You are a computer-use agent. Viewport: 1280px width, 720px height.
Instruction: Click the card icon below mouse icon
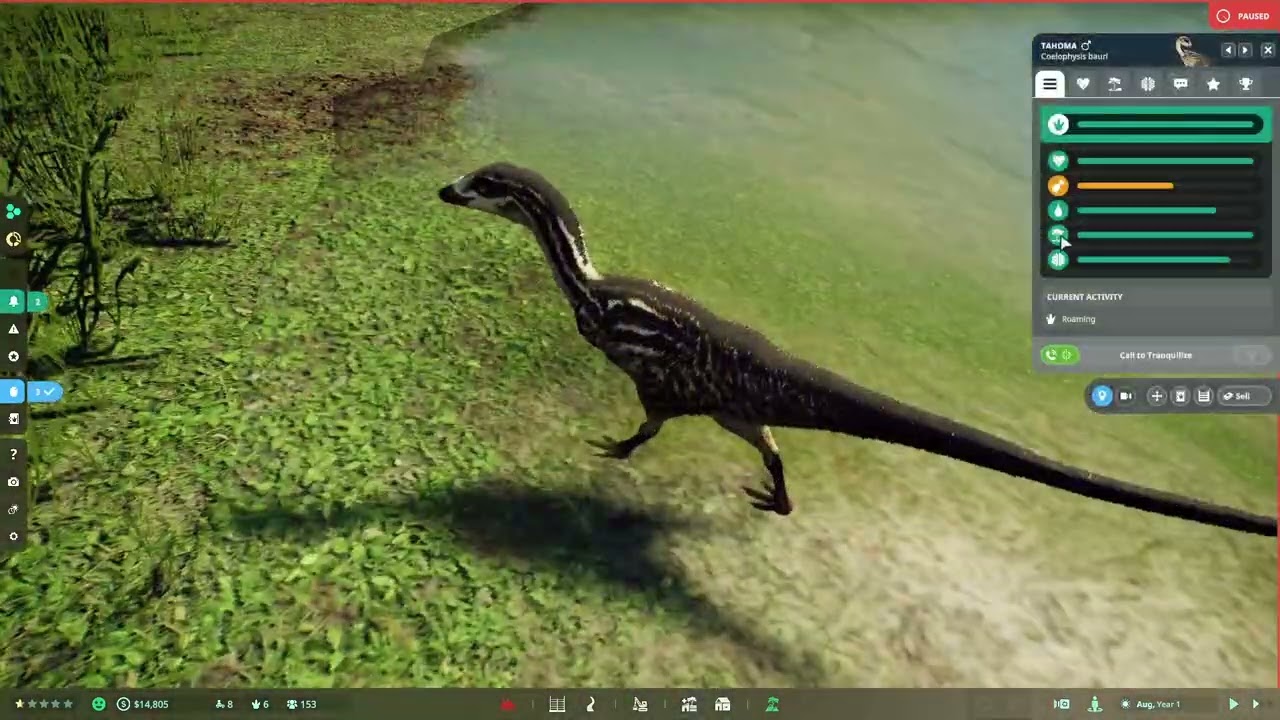click(13, 419)
